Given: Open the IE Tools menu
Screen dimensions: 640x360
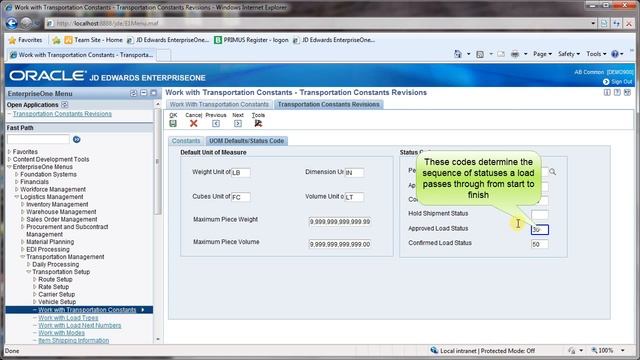Looking at the screenshot, I should click(596, 54).
